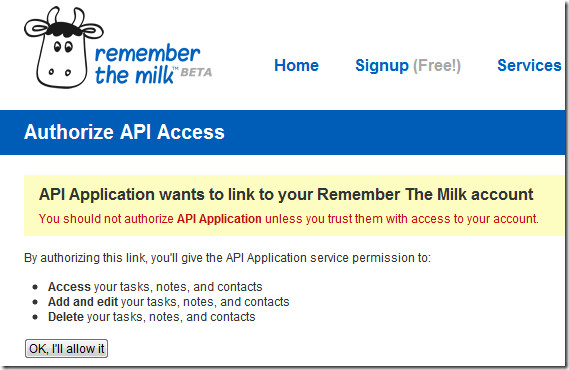This screenshot has height=370, width=569.
Task: Select the 'API Application wants to link' headline
Action: point(286,195)
